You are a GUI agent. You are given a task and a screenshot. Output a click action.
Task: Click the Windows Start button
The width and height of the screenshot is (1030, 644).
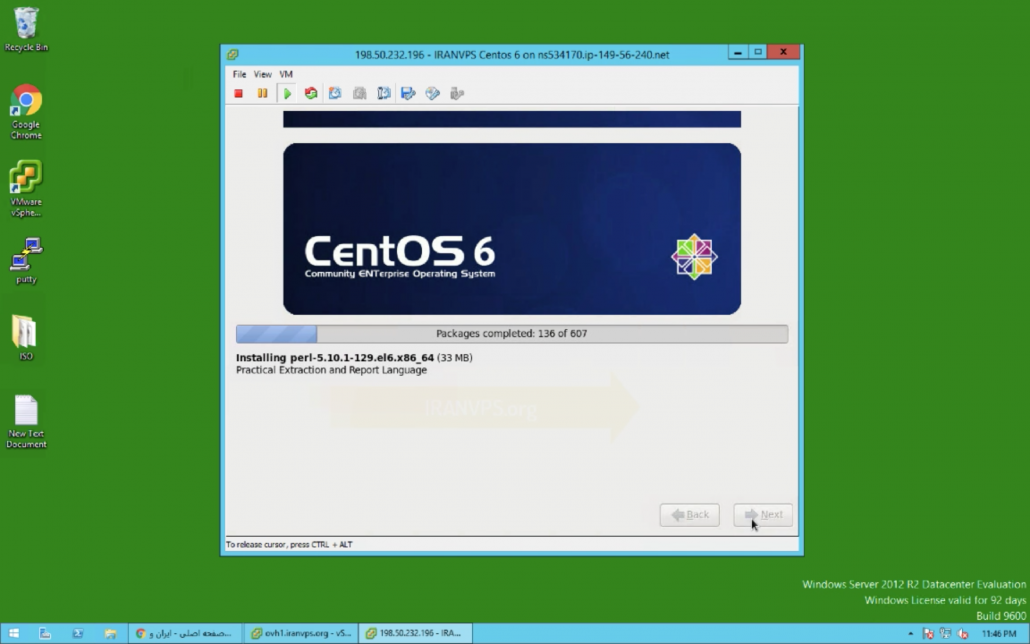click(14, 633)
